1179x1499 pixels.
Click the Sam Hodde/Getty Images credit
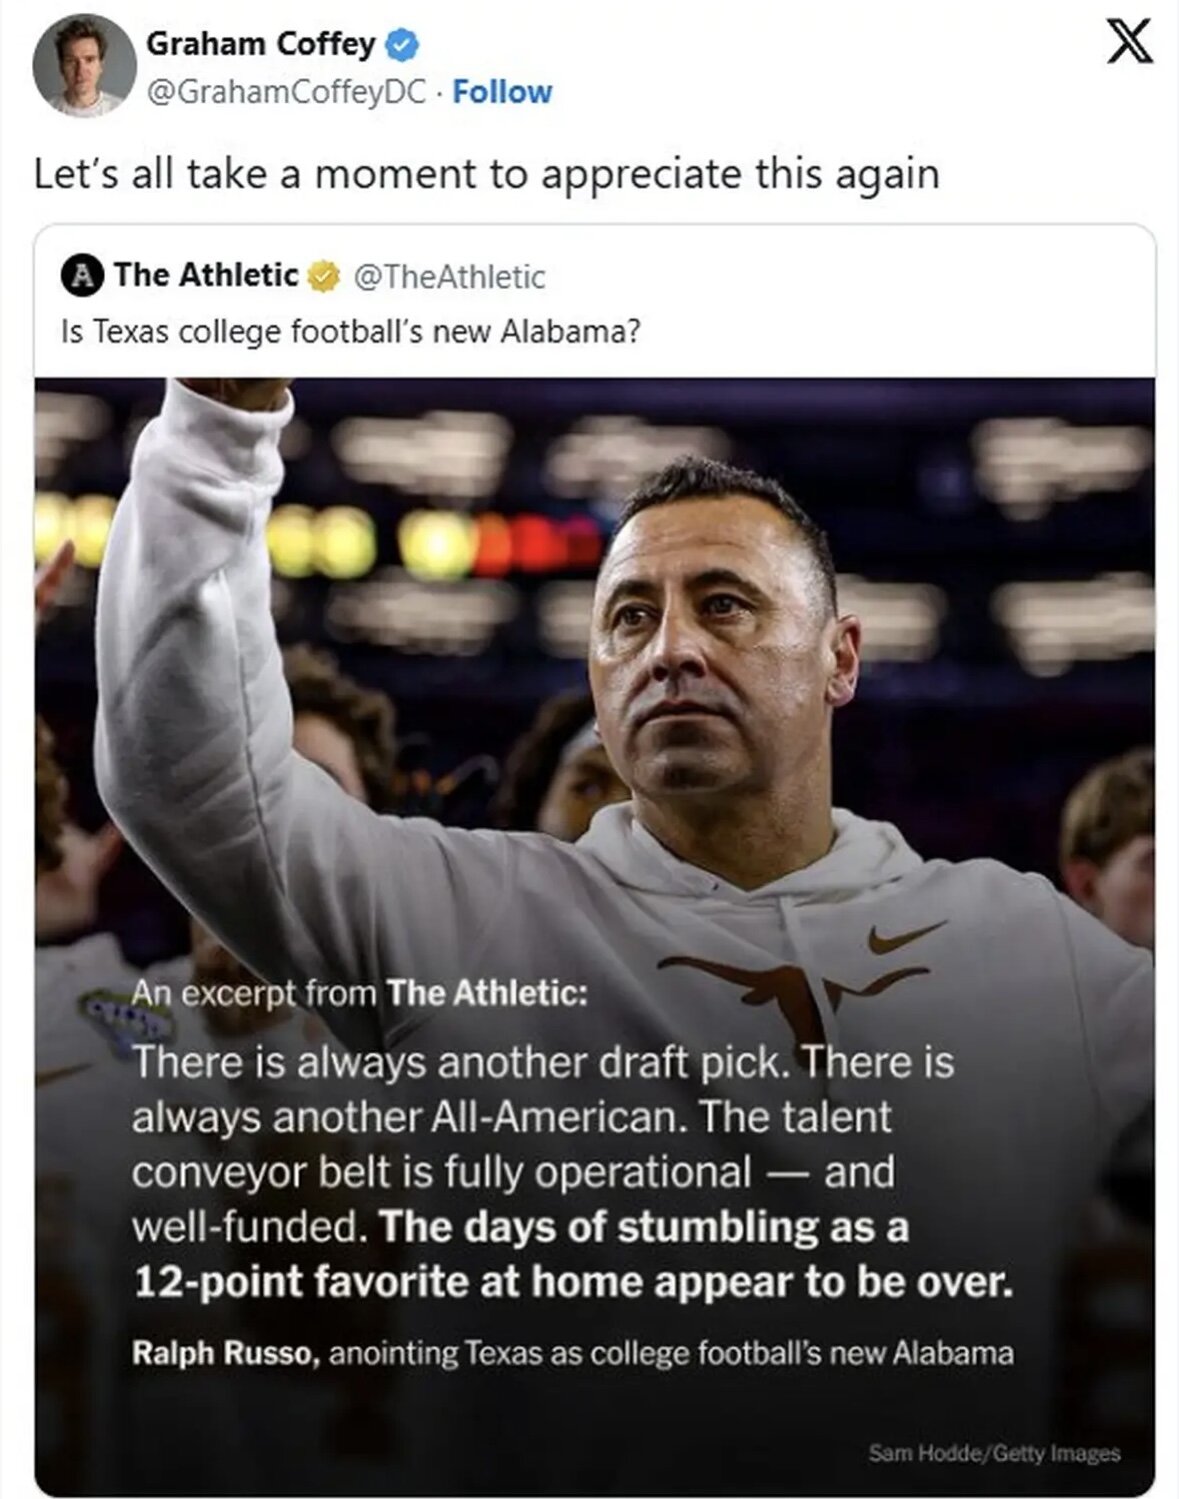click(993, 1453)
